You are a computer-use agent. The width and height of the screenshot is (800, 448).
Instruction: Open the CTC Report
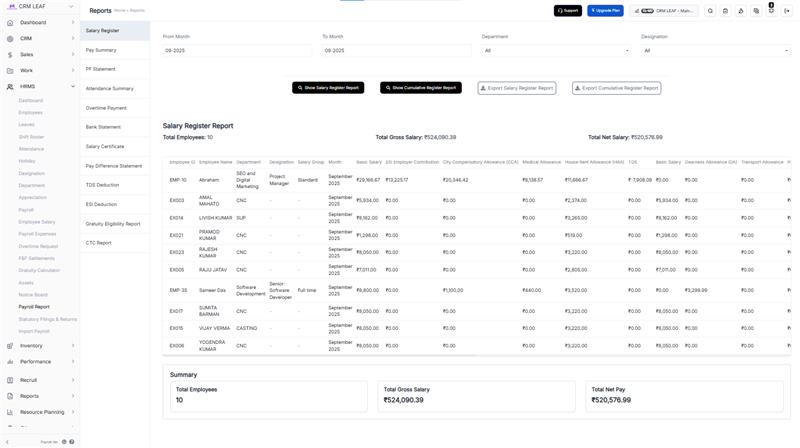(x=115, y=243)
